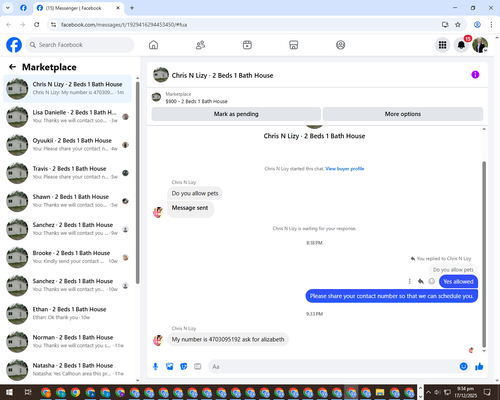The height and width of the screenshot is (400, 500).
Task: Open the tab search dropdown arrow
Action: coord(8,8)
